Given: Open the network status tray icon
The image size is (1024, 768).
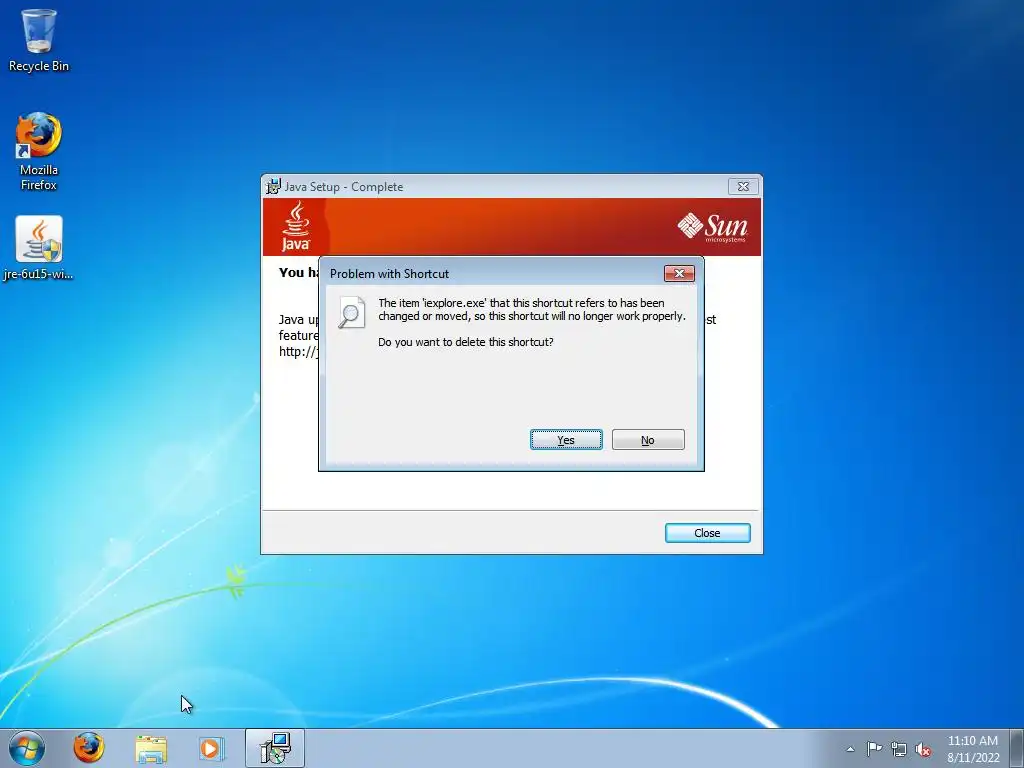Looking at the screenshot, I should (899, 749).
